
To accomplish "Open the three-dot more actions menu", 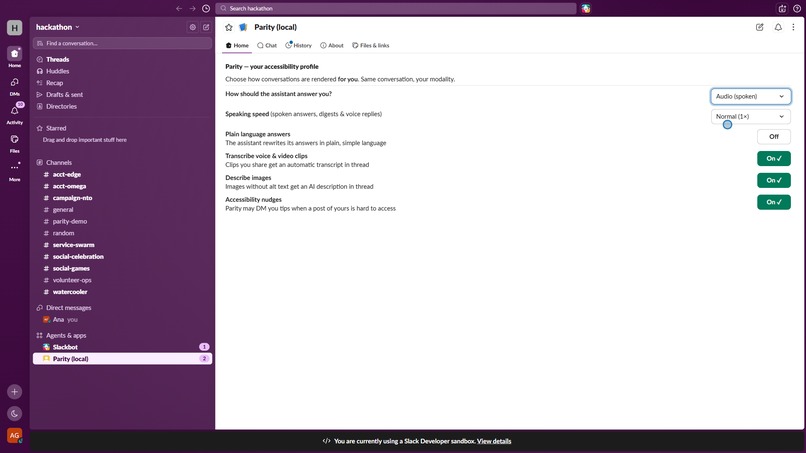I will coord(793,27).
